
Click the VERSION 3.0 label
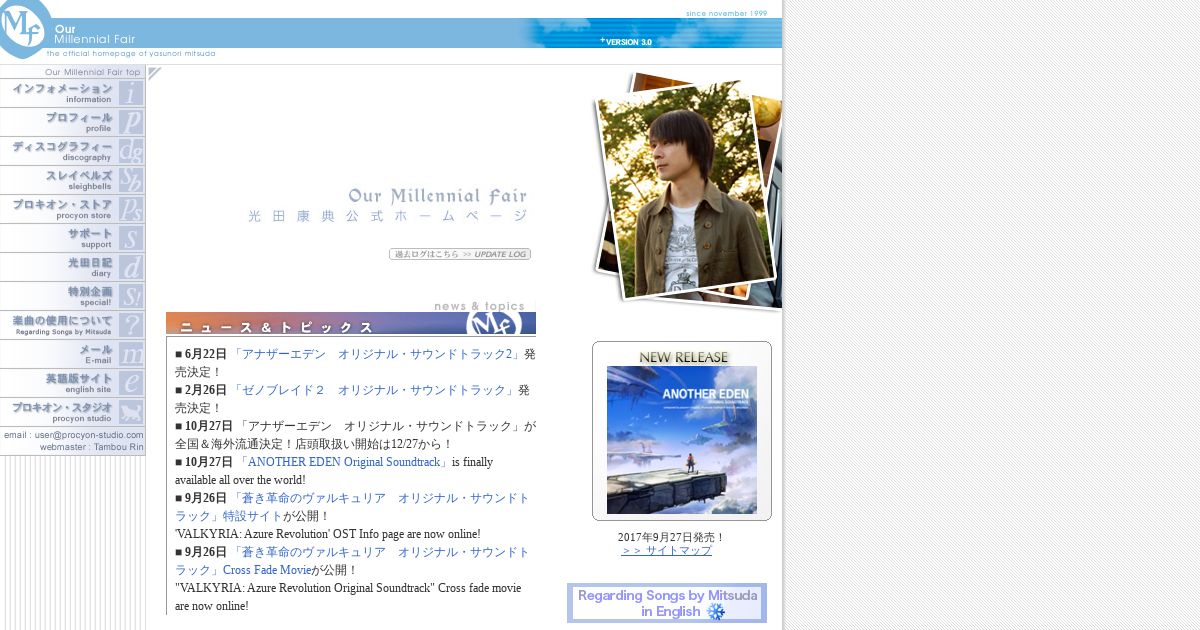coord(626,42)
